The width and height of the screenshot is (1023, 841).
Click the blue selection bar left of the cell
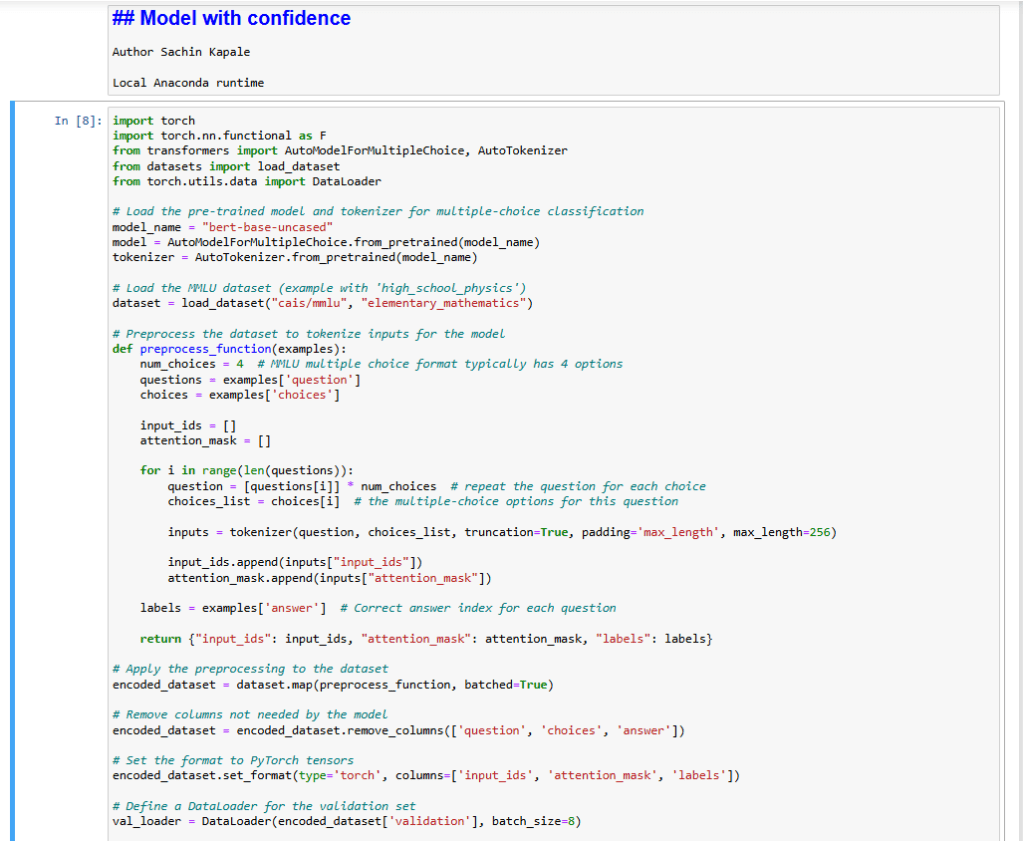[x=13, y=470]
